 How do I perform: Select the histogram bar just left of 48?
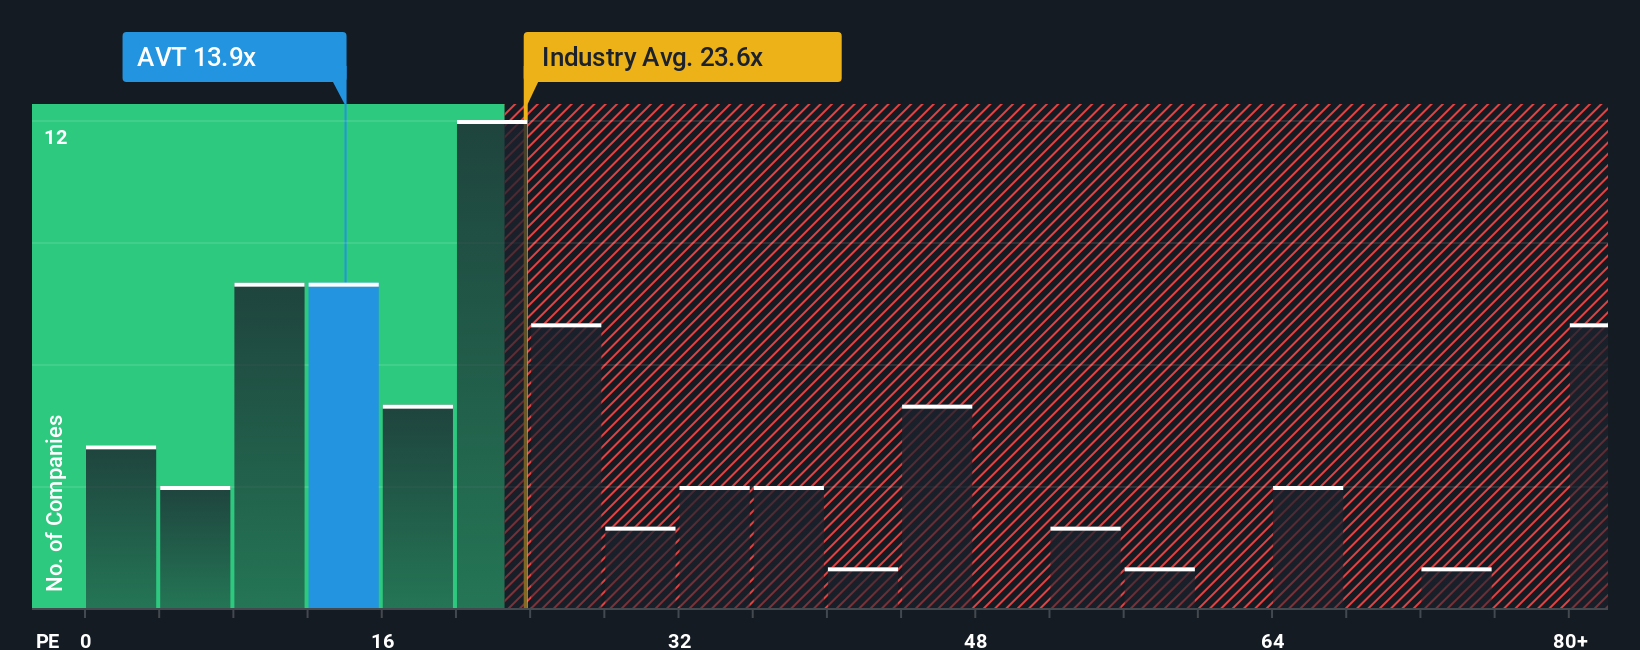937,507
